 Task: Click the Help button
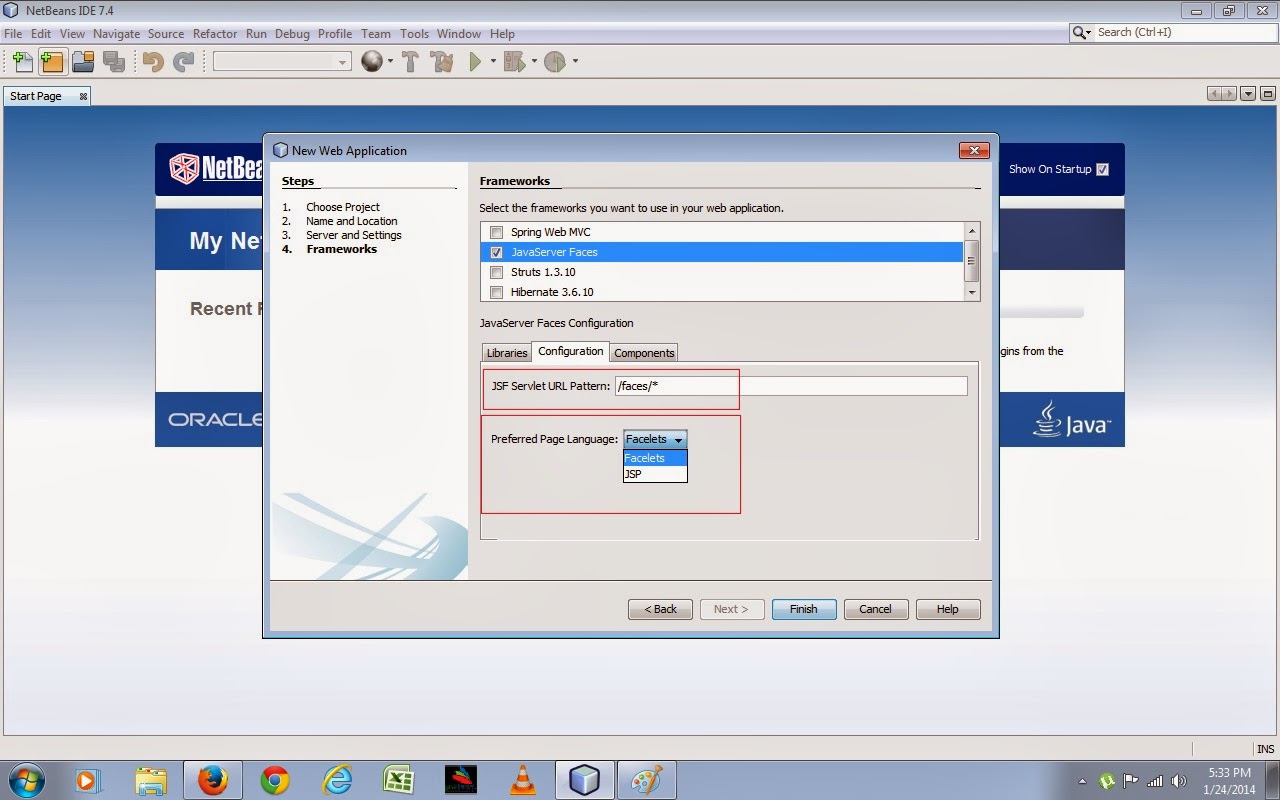pyautogui.click(x=947, y=609)
